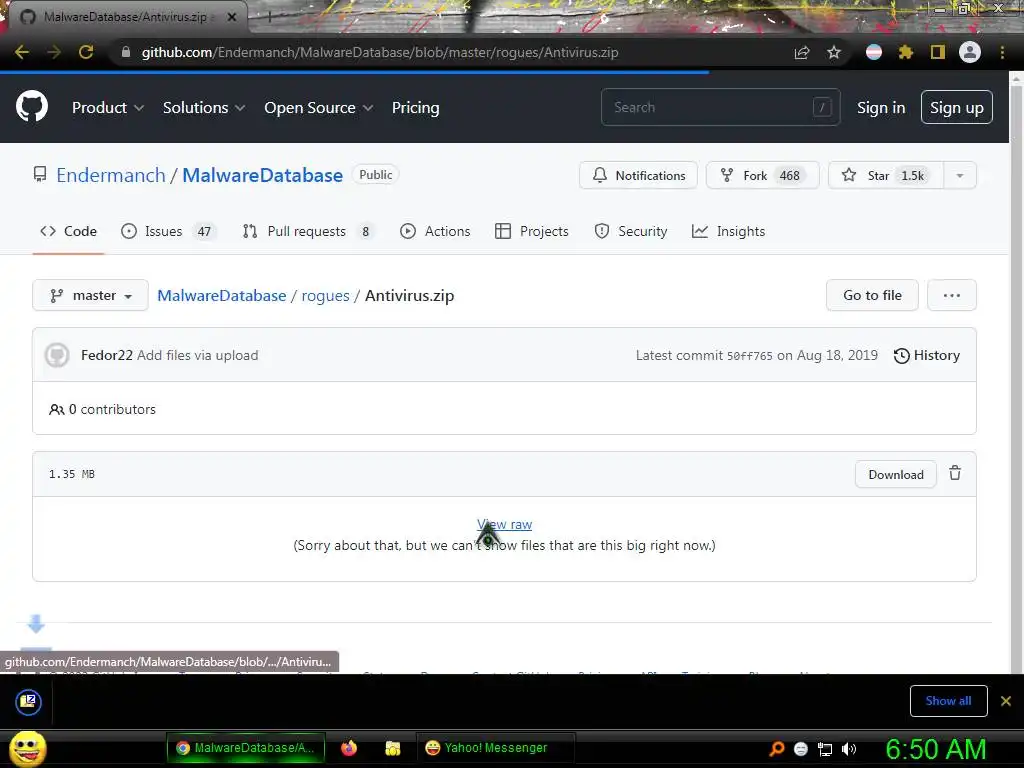Expand the Solutions menu
This screenshot has width=1024, height=768.
[204, 108]
